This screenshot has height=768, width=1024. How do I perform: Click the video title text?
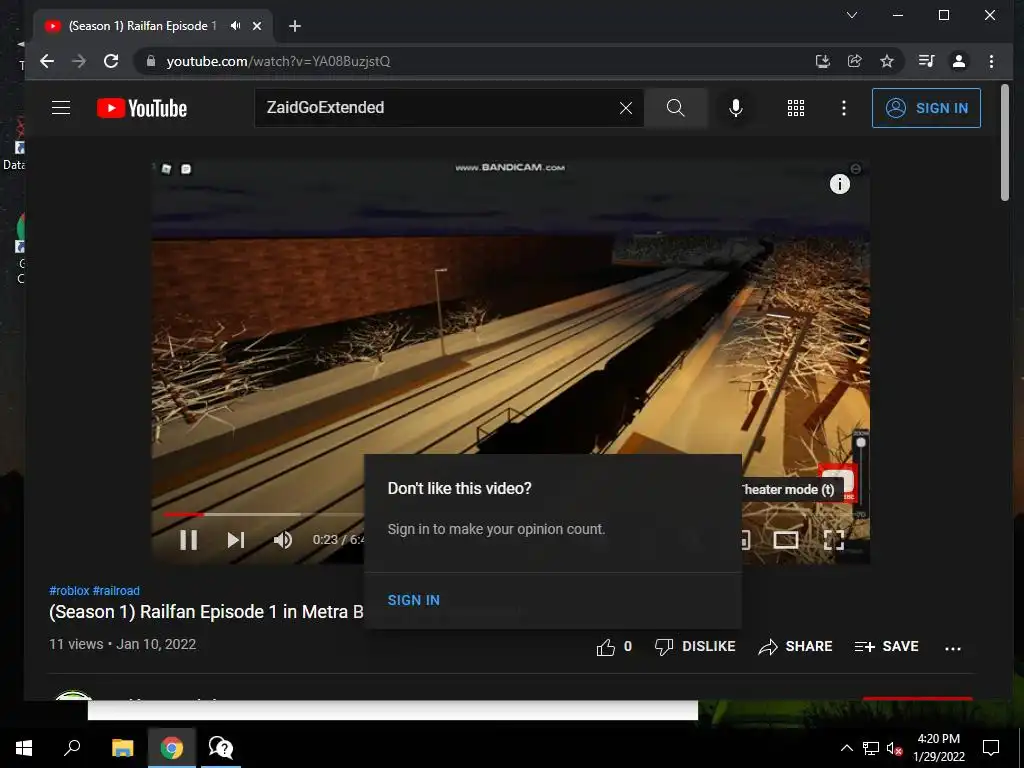(x=206, y=612)
